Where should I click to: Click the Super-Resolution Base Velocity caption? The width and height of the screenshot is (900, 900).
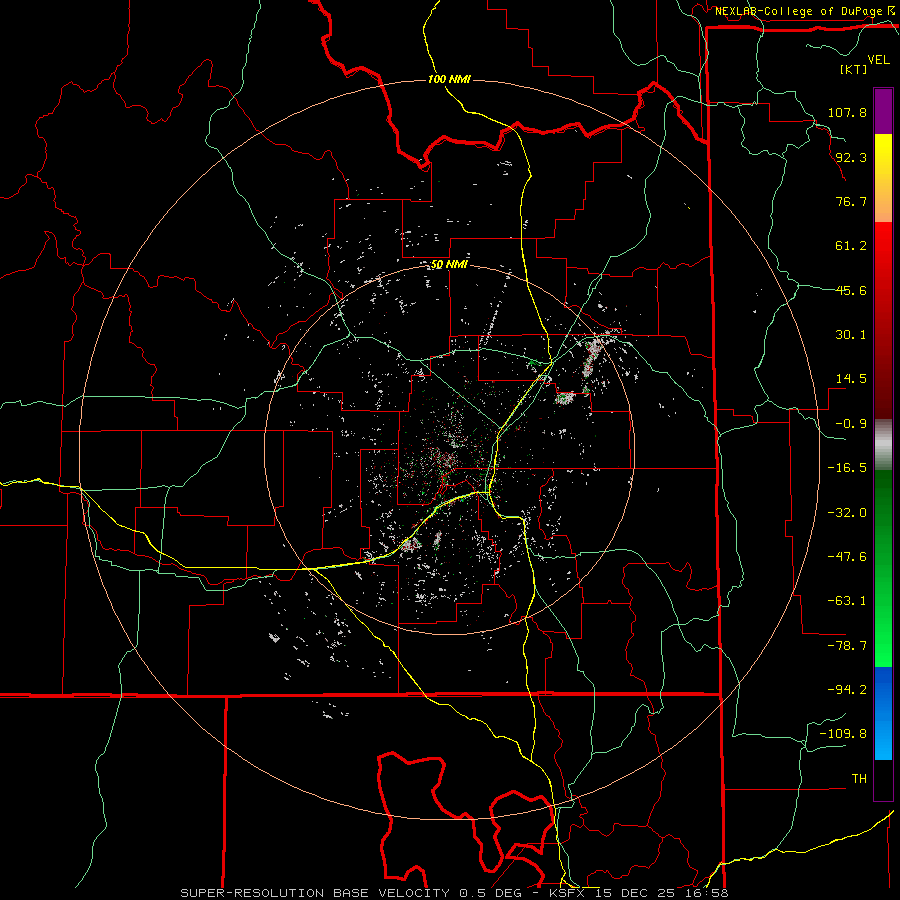(x=454, y=893)
